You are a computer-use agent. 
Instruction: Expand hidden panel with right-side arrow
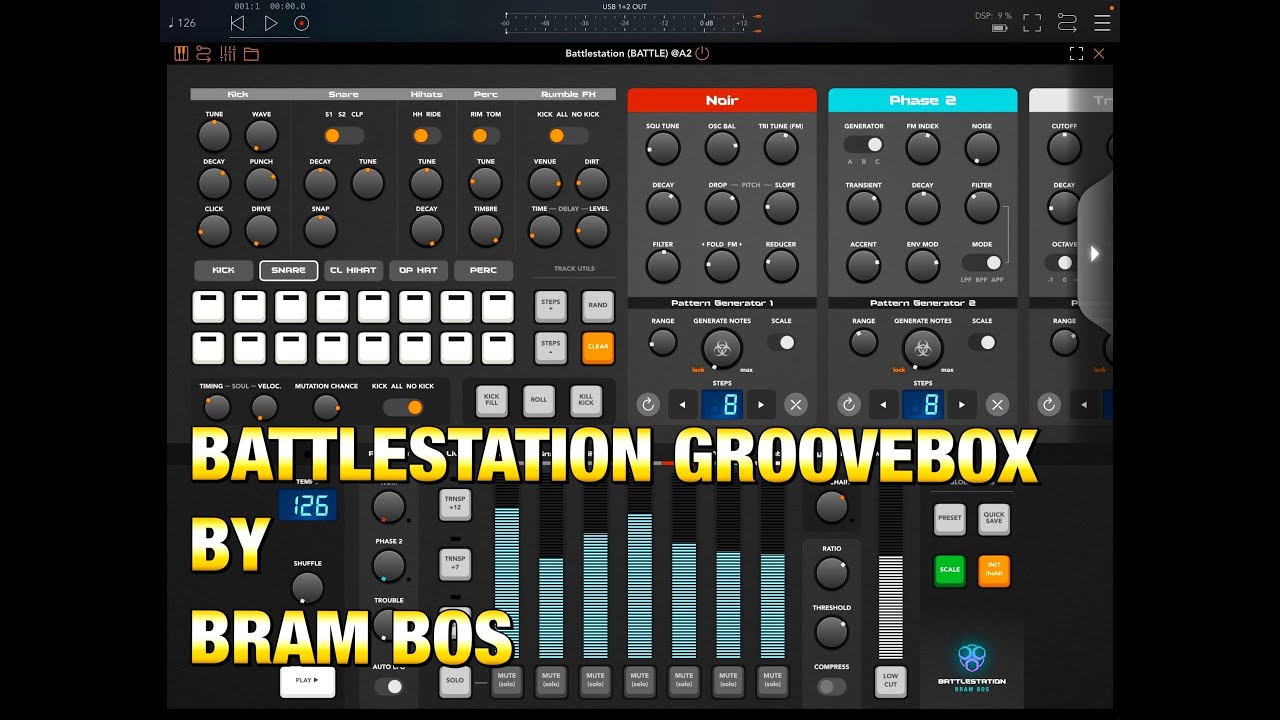click(x=1094, y=254)
